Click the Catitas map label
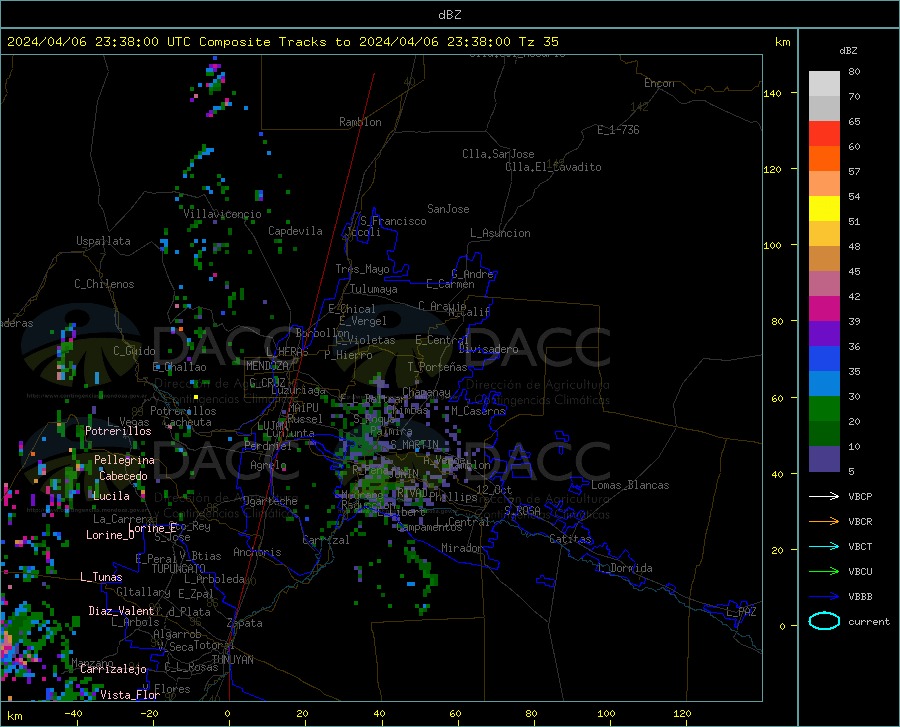This screenshot has height=727, width=900. pos(571,539)
